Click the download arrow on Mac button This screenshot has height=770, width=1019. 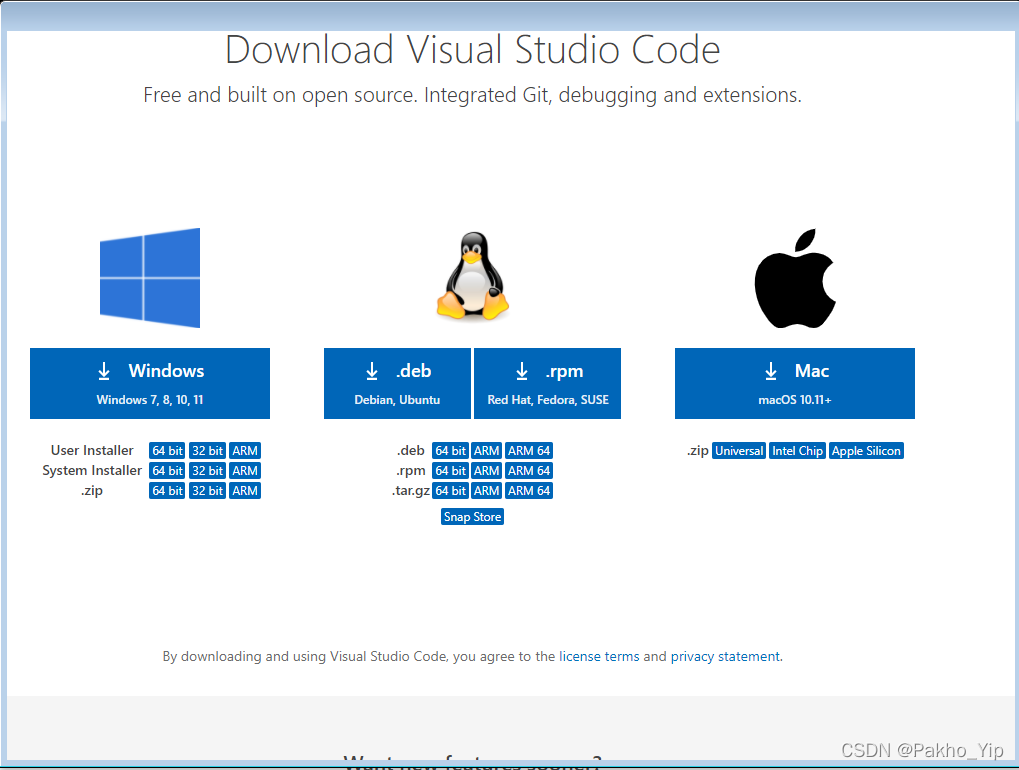tap(771, 371)
